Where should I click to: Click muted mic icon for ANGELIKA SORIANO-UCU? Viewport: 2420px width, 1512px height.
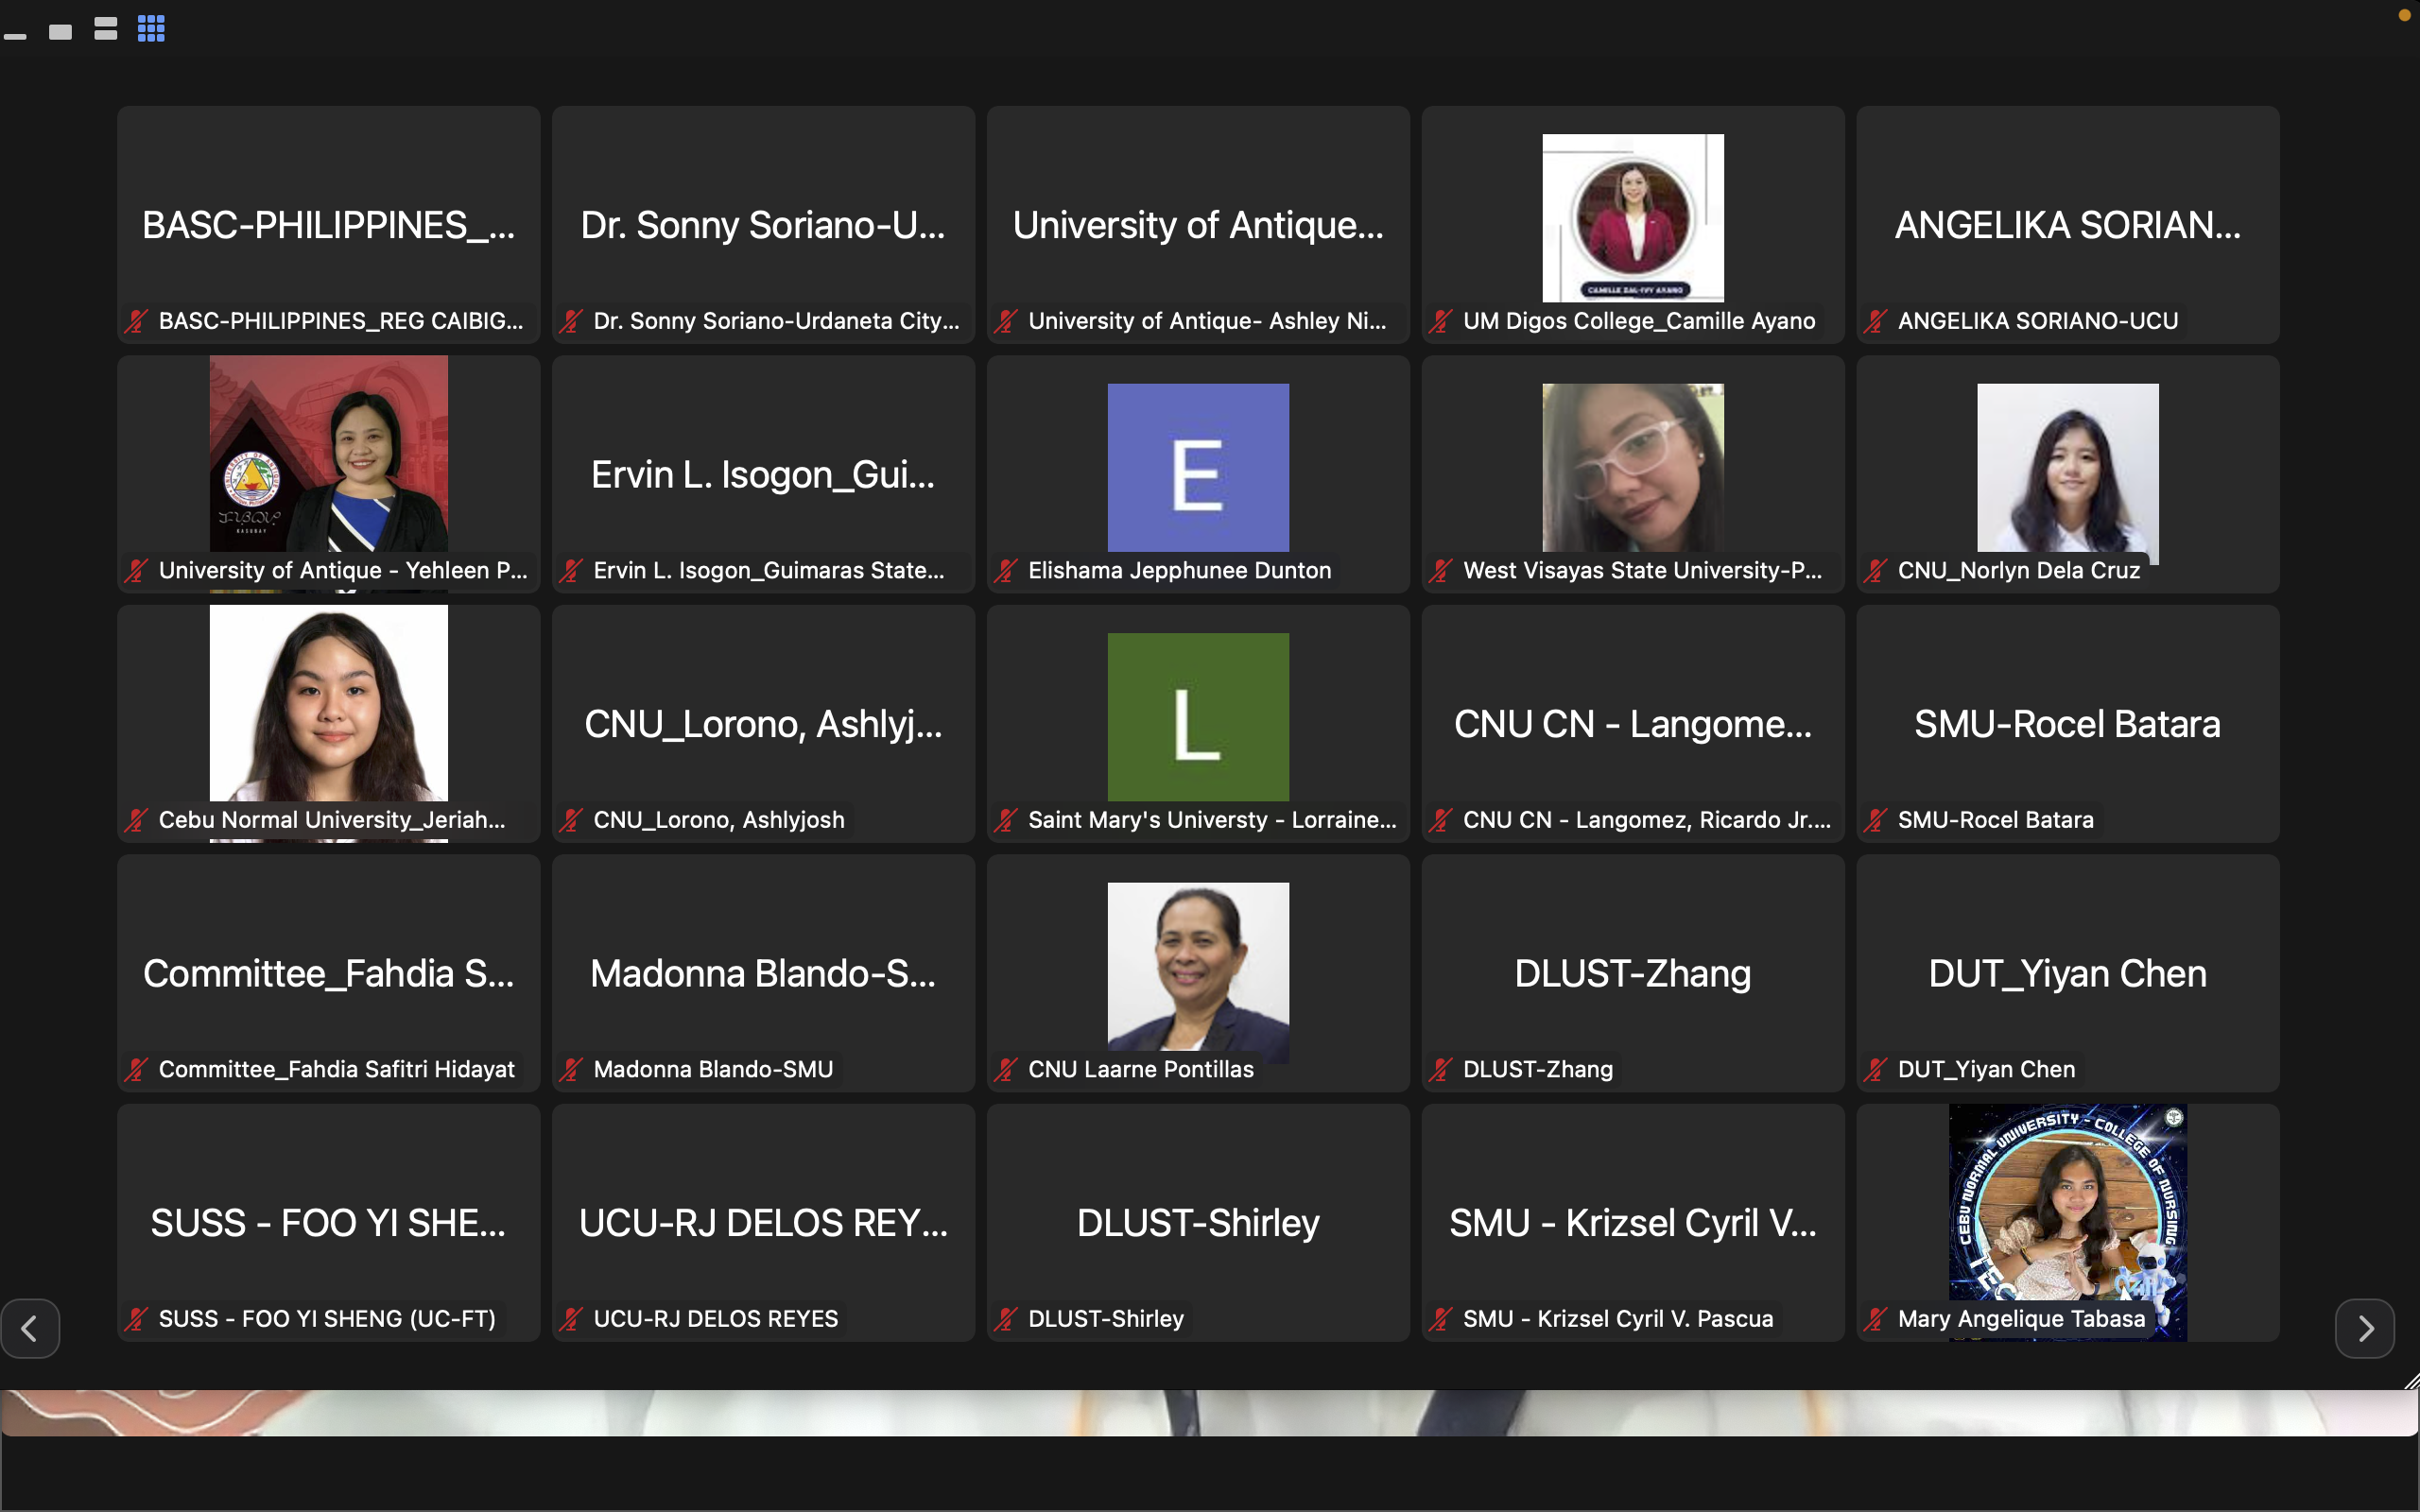1876,321
